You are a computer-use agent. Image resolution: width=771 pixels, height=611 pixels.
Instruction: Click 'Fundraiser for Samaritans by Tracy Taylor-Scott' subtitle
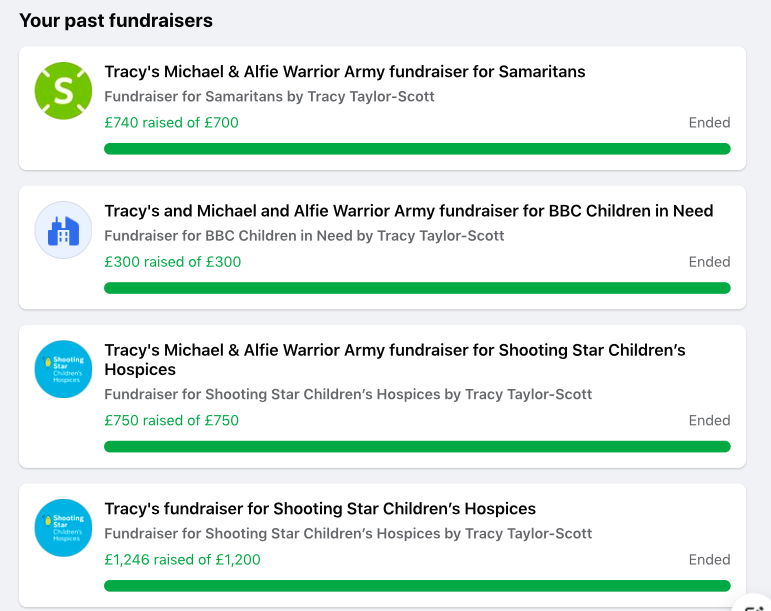[269, 96]
